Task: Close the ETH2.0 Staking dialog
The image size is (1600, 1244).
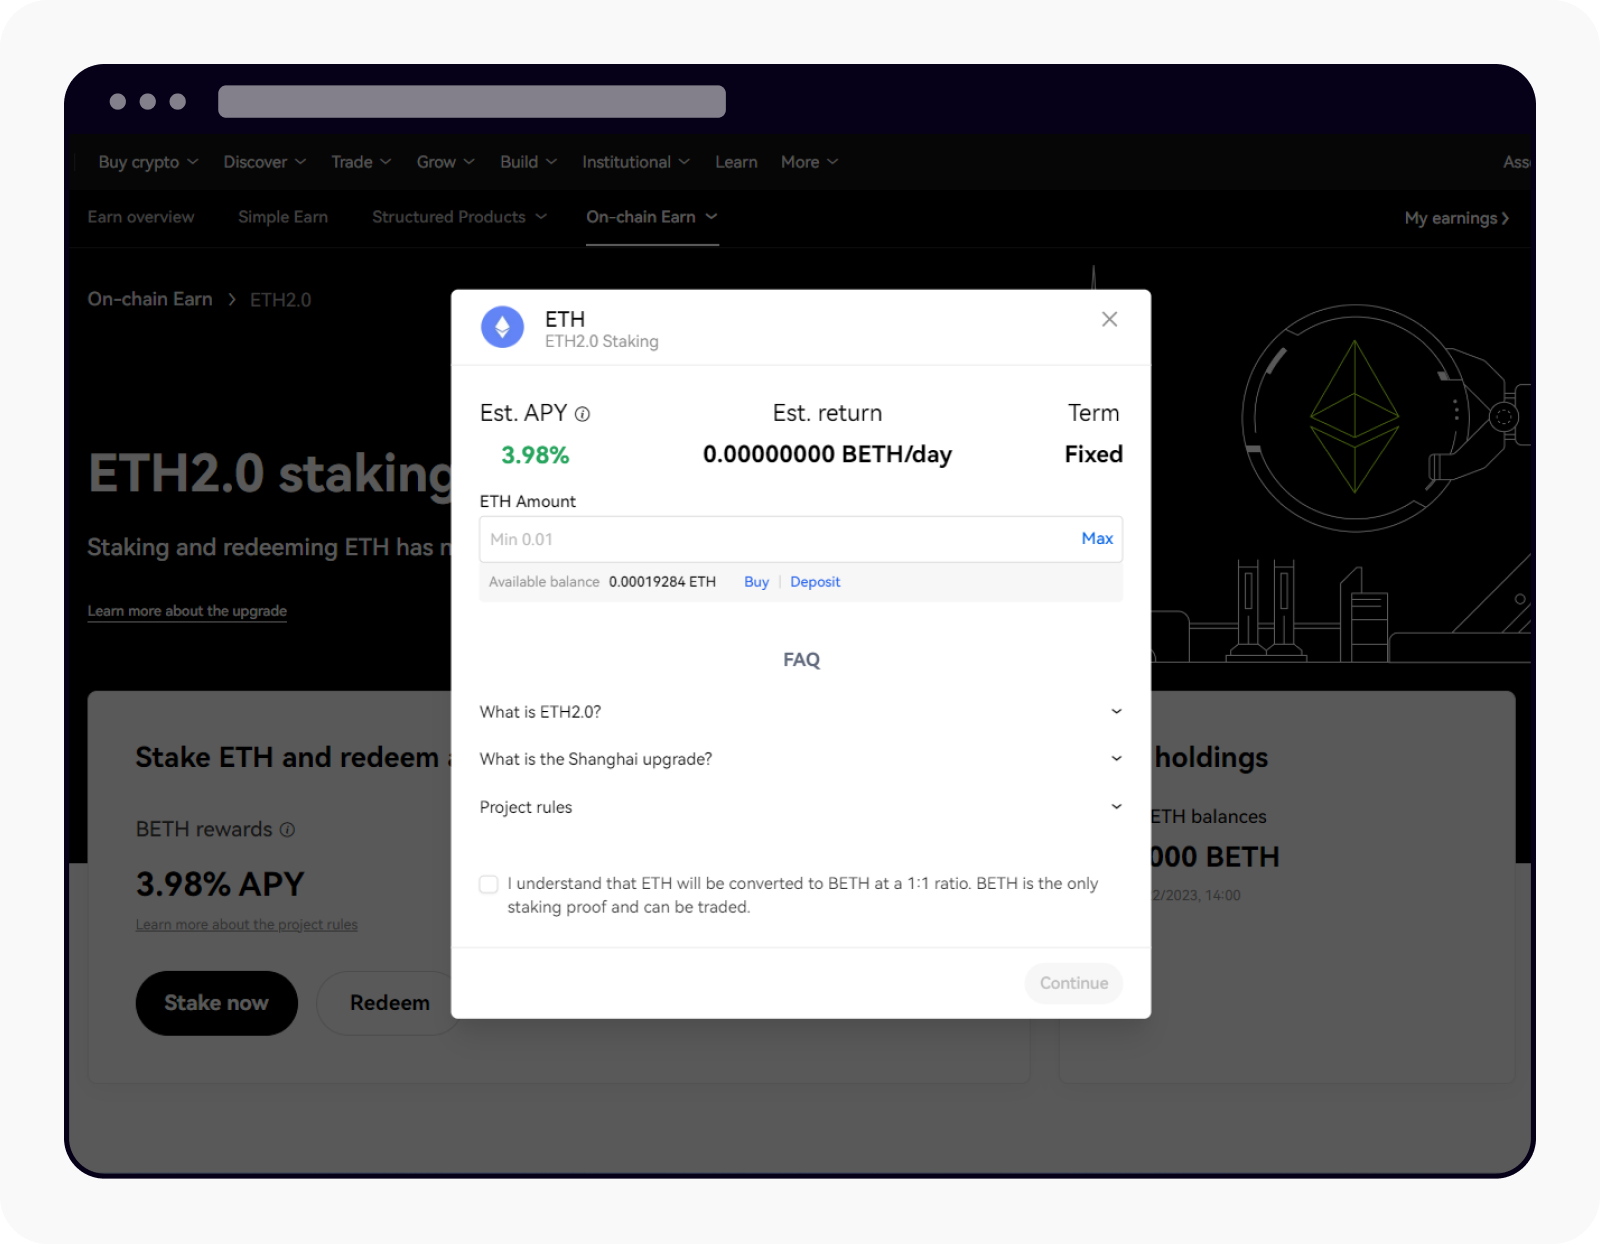Action: (1109, 319)
